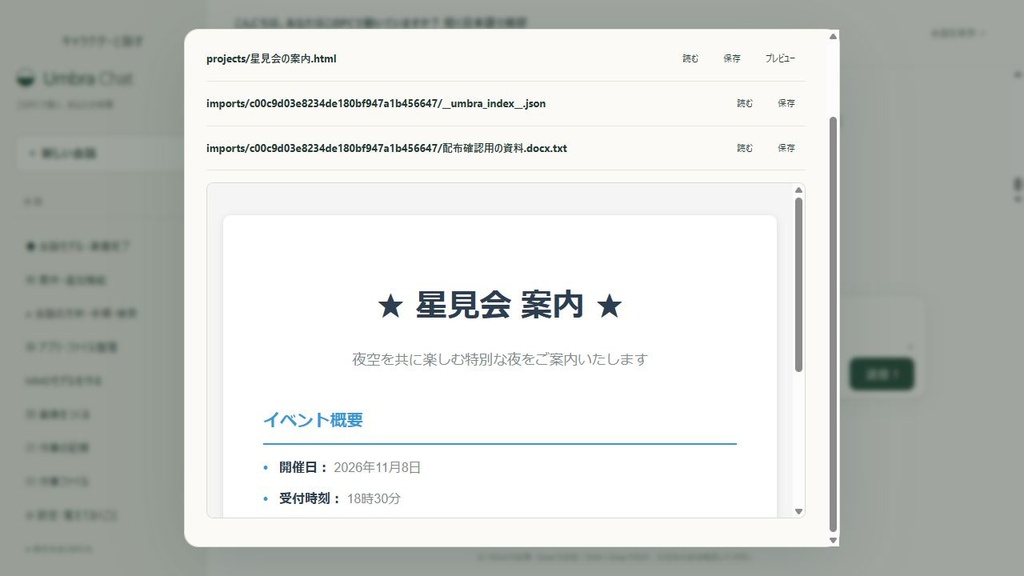Click the dialog scrollbar up arrow
1024x576 pixels.
tap(833, 37)
